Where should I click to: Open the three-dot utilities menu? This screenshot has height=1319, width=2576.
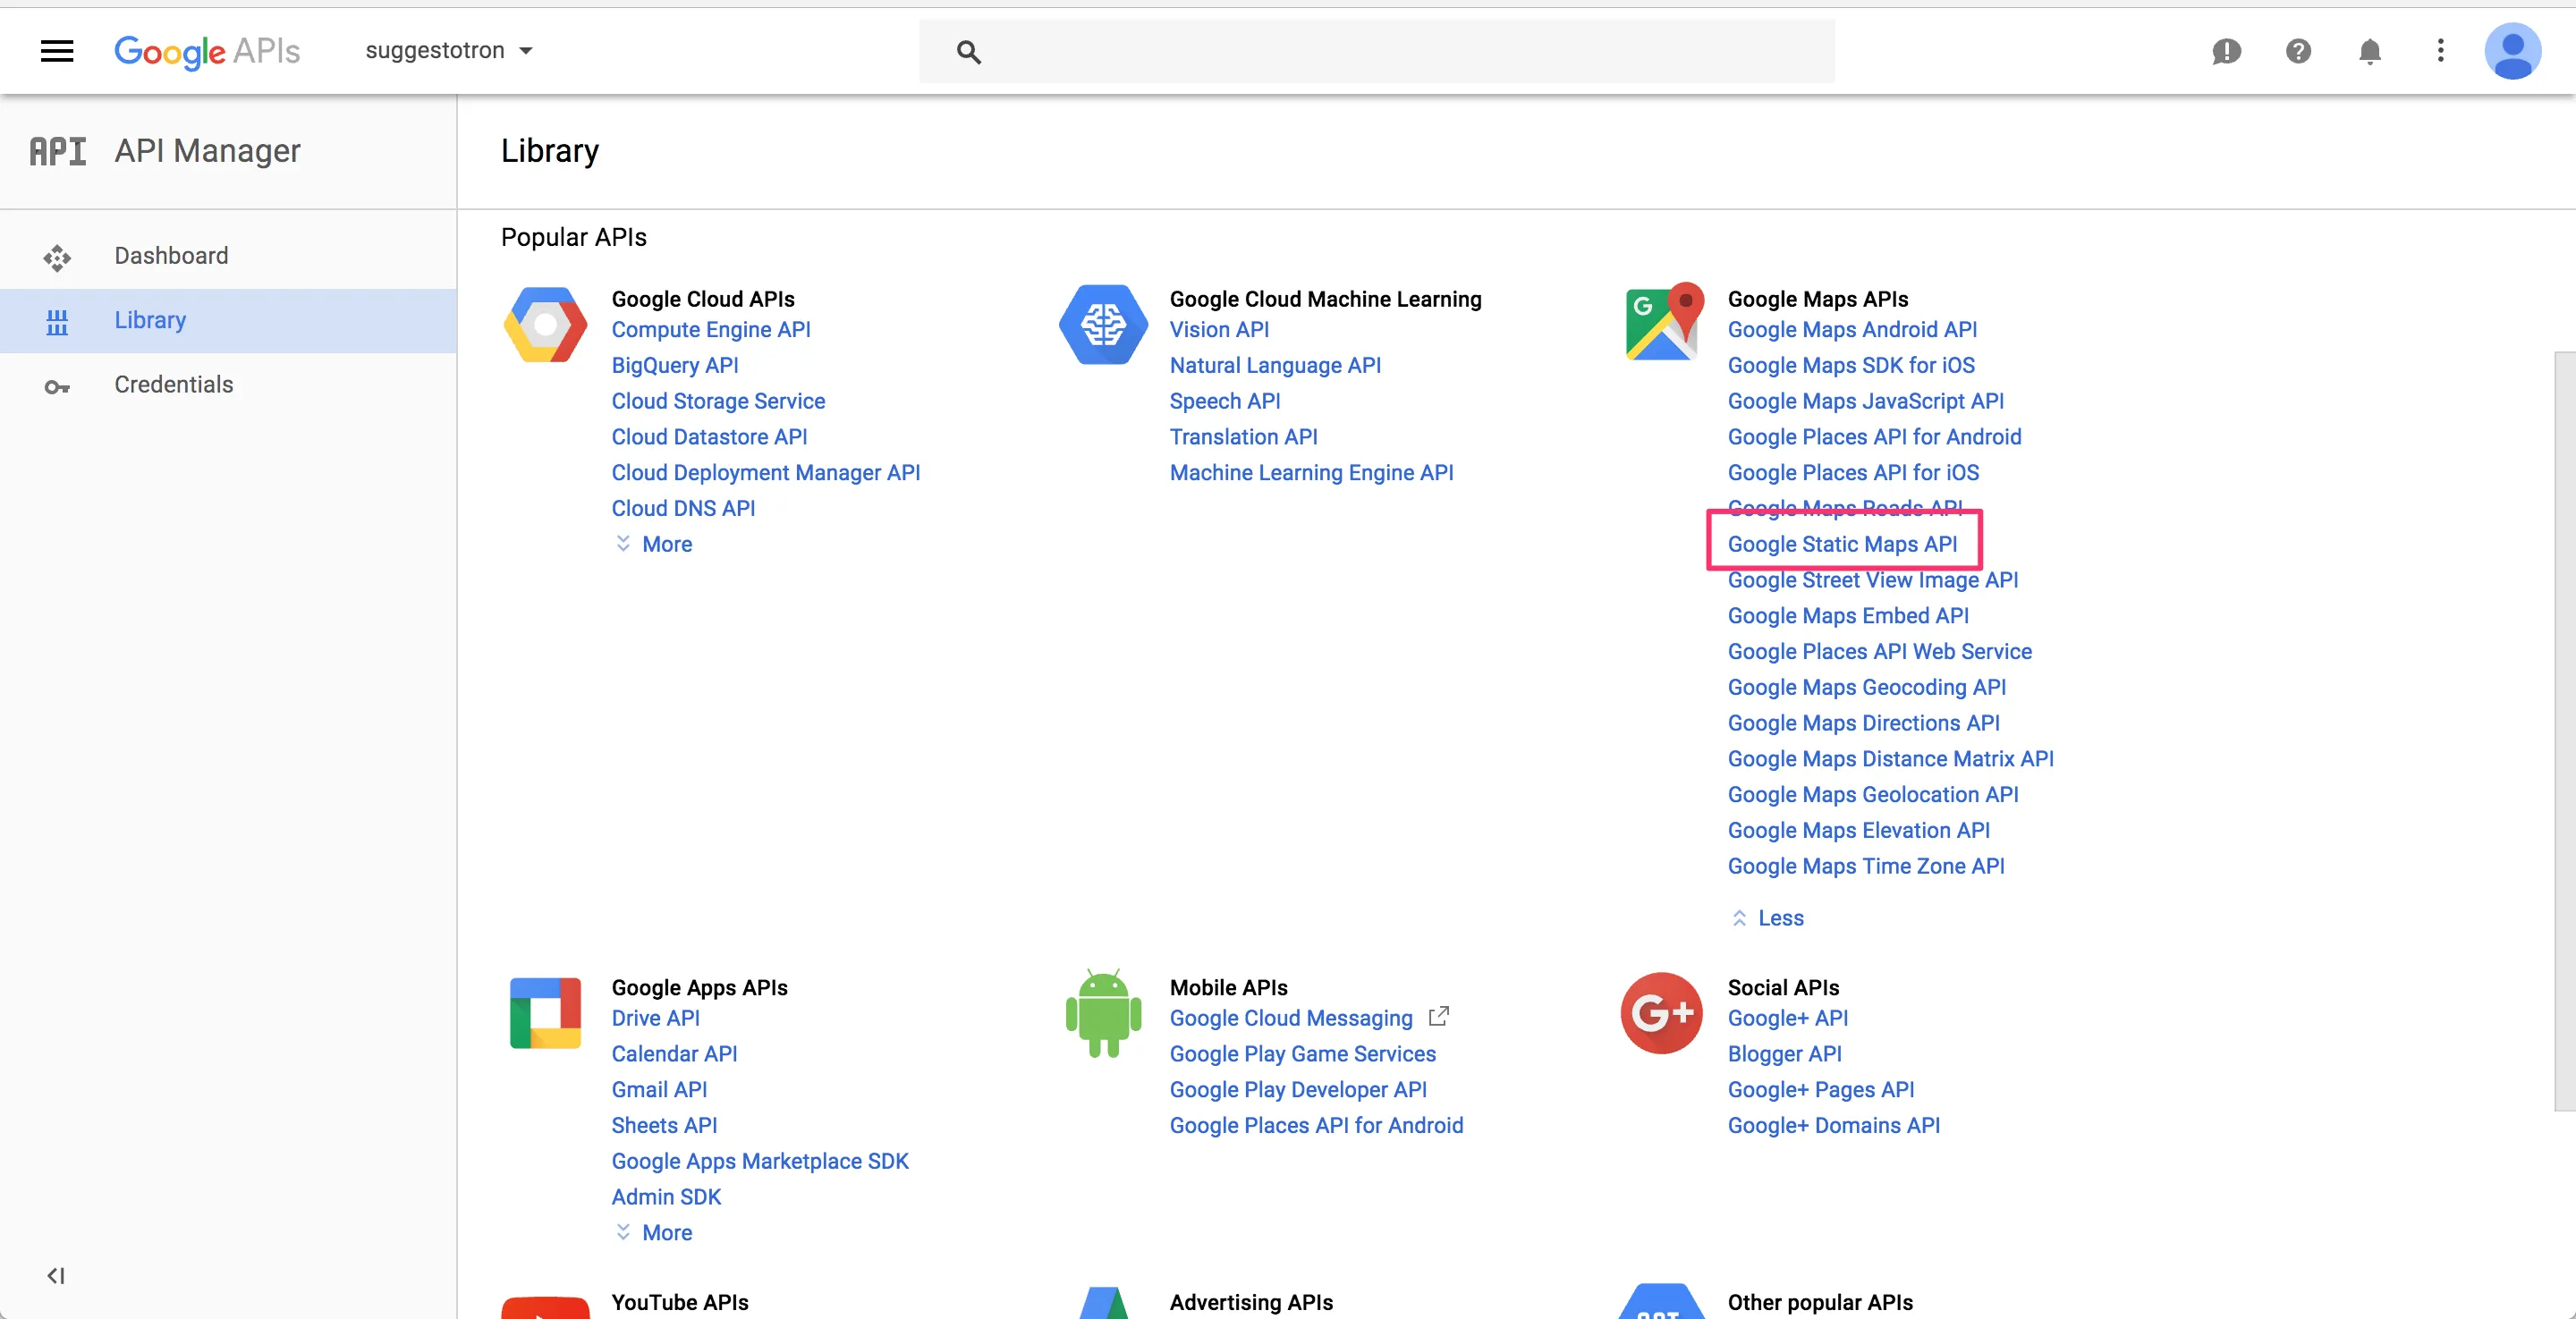[2440, 51]
